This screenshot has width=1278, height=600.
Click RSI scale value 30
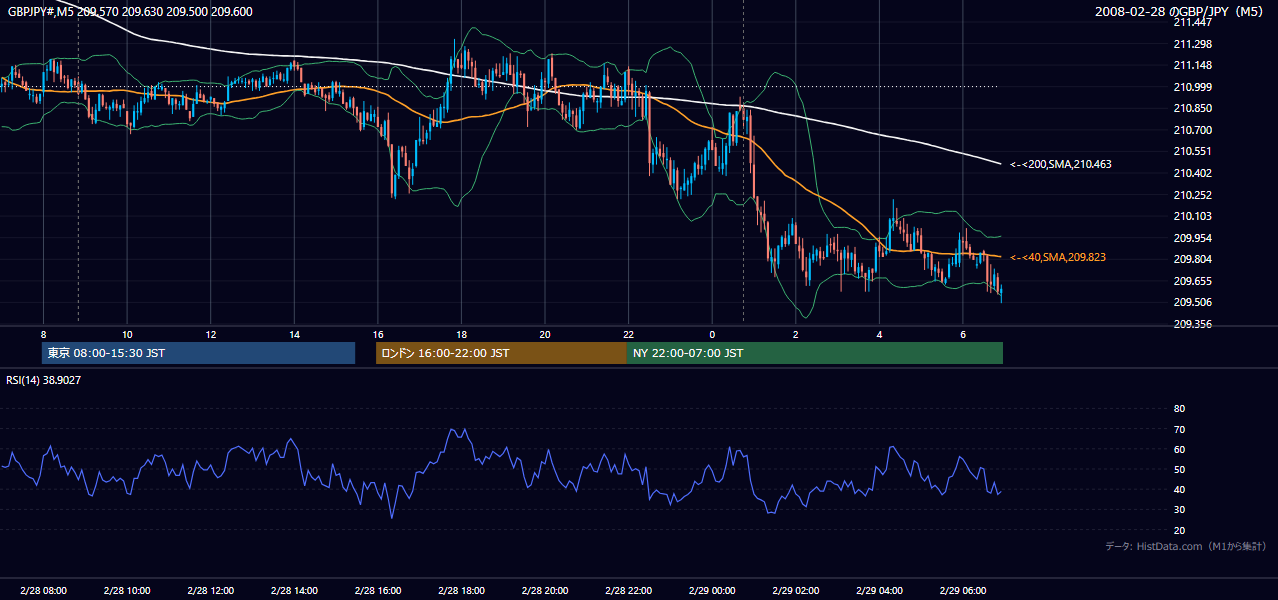click(x=1179, y=510)
